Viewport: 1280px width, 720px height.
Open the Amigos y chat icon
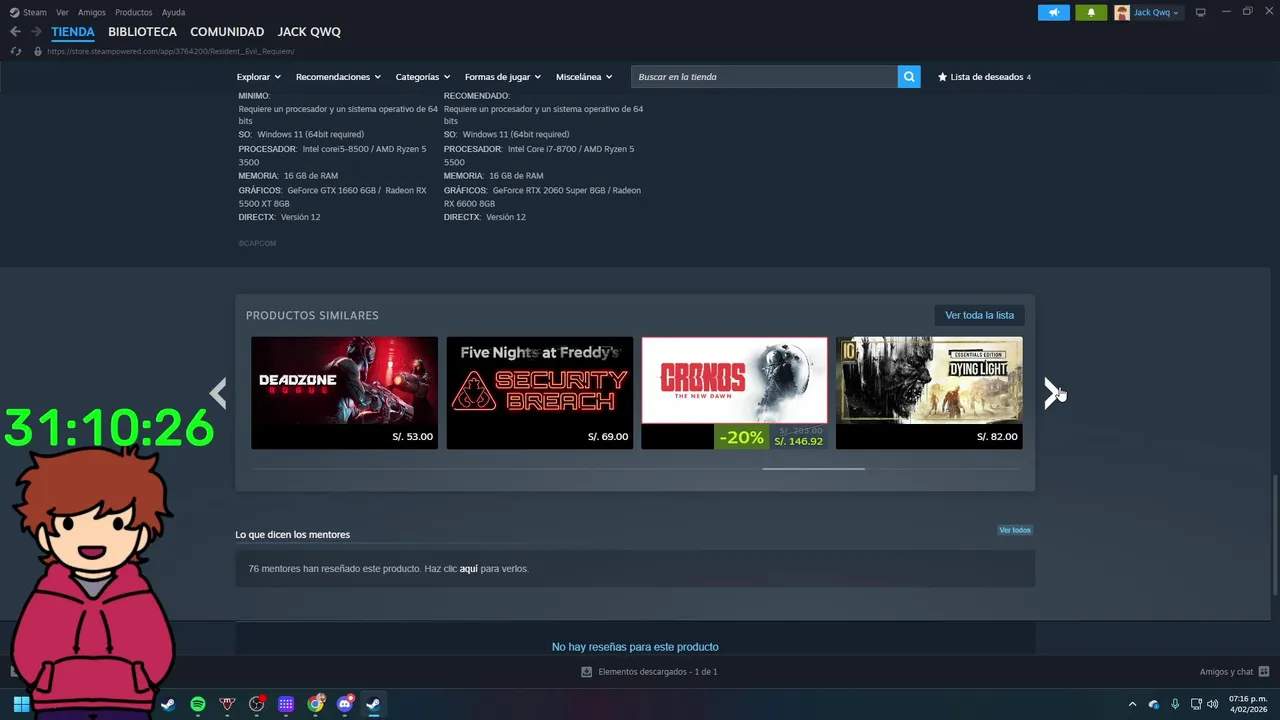pyautogui.click(x=1264, y=672)
